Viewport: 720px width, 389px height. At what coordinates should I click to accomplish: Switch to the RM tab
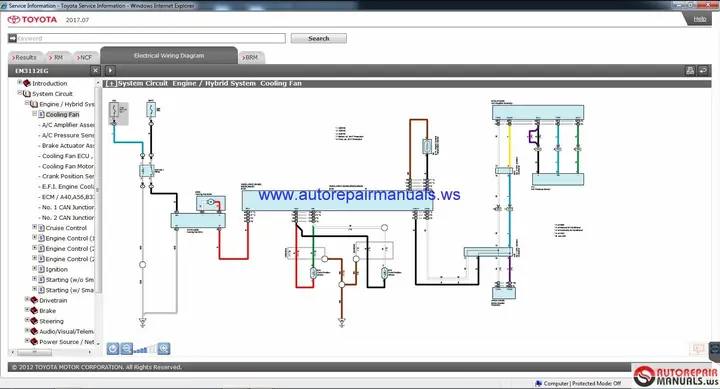tap(57, 57)
